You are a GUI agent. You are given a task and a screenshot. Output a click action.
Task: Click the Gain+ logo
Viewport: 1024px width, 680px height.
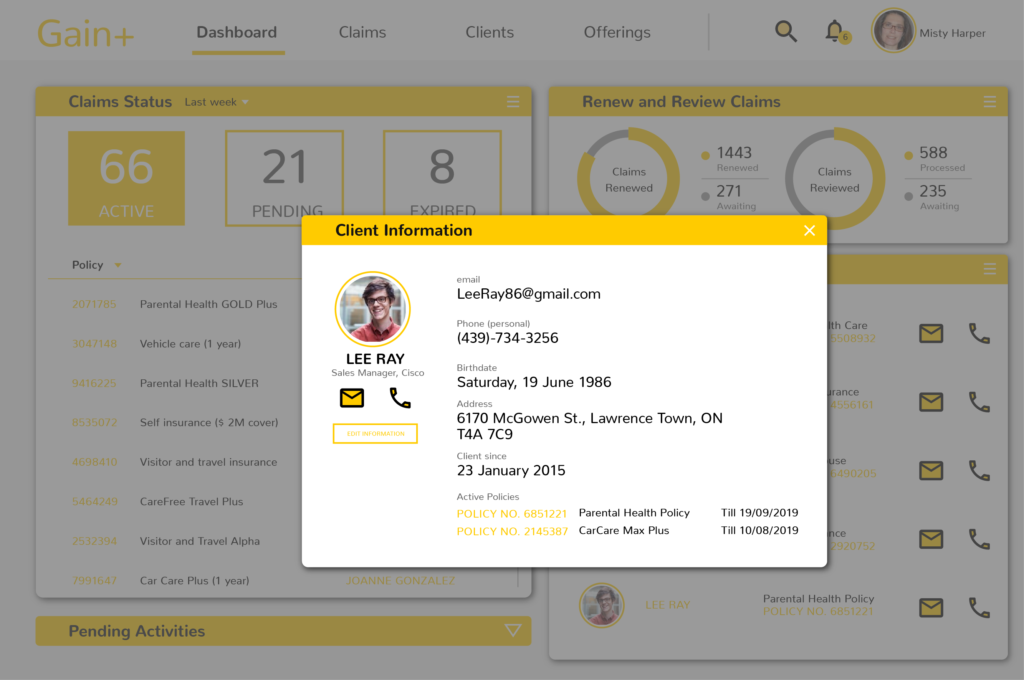[x=85, y=33]
